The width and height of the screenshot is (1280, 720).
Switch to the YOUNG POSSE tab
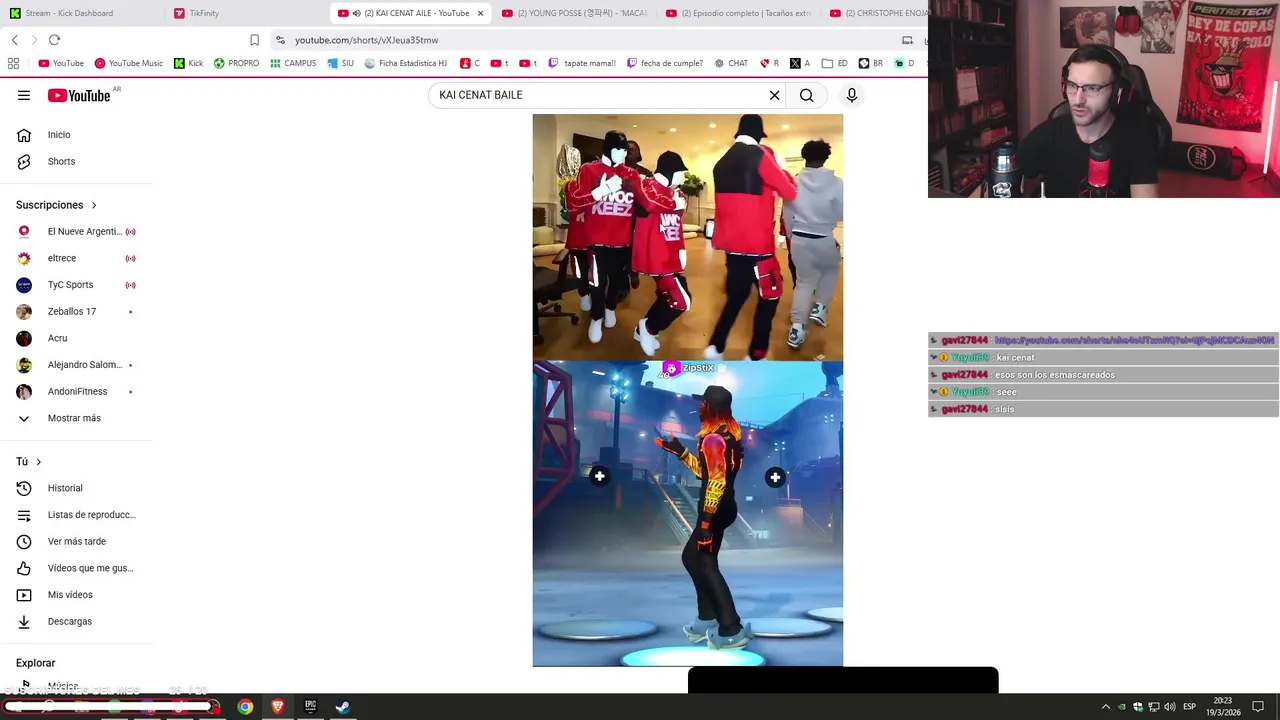[x=575, y=13]
